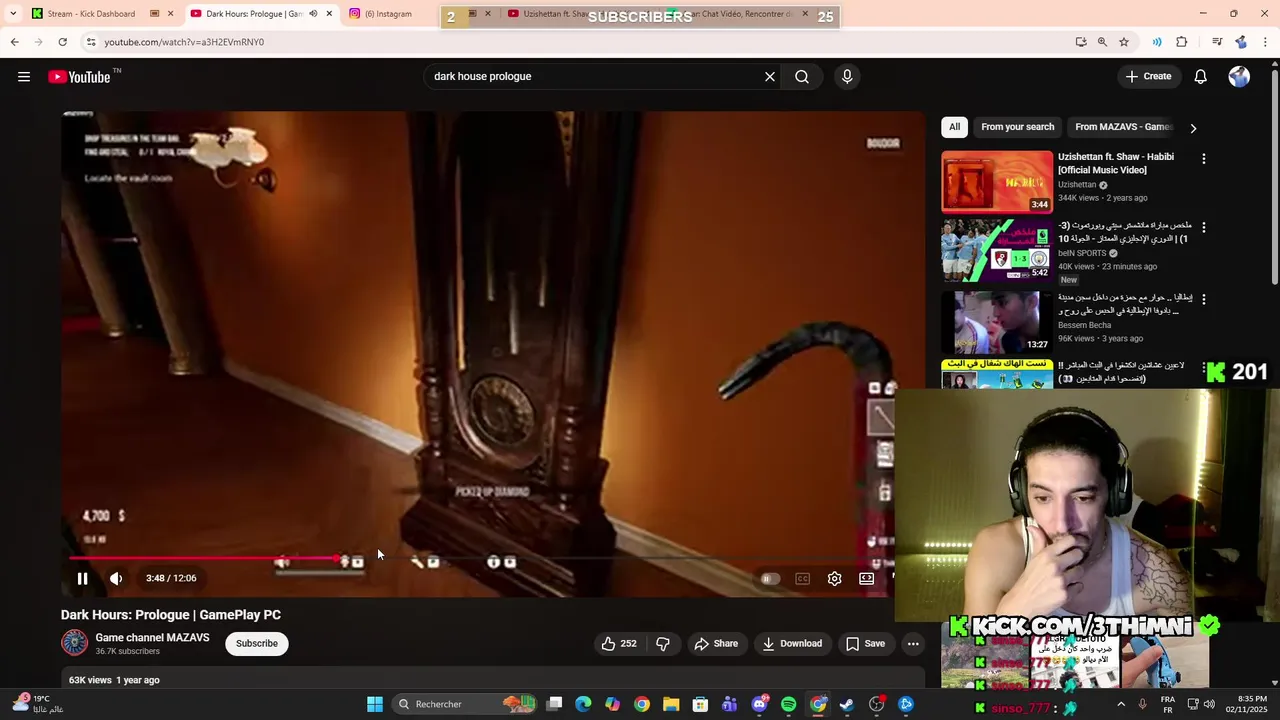Reload the page
Screen dimensions: 1280x720
[x=62, y=42]
